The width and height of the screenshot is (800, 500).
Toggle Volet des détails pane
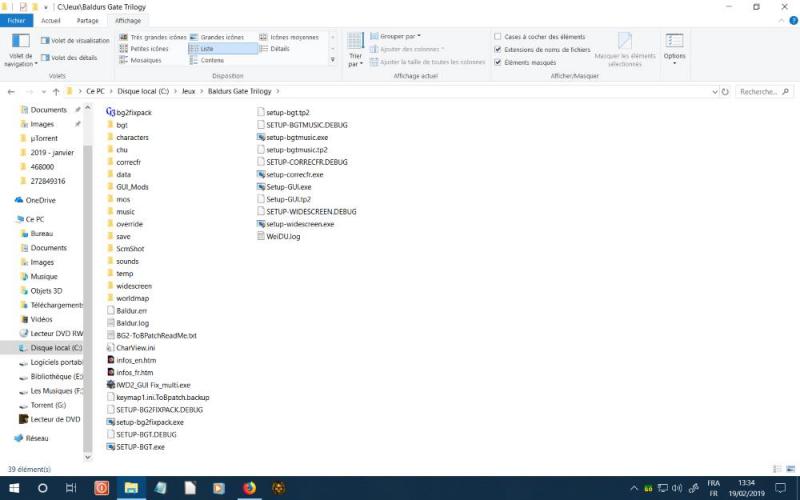[69, 58]
